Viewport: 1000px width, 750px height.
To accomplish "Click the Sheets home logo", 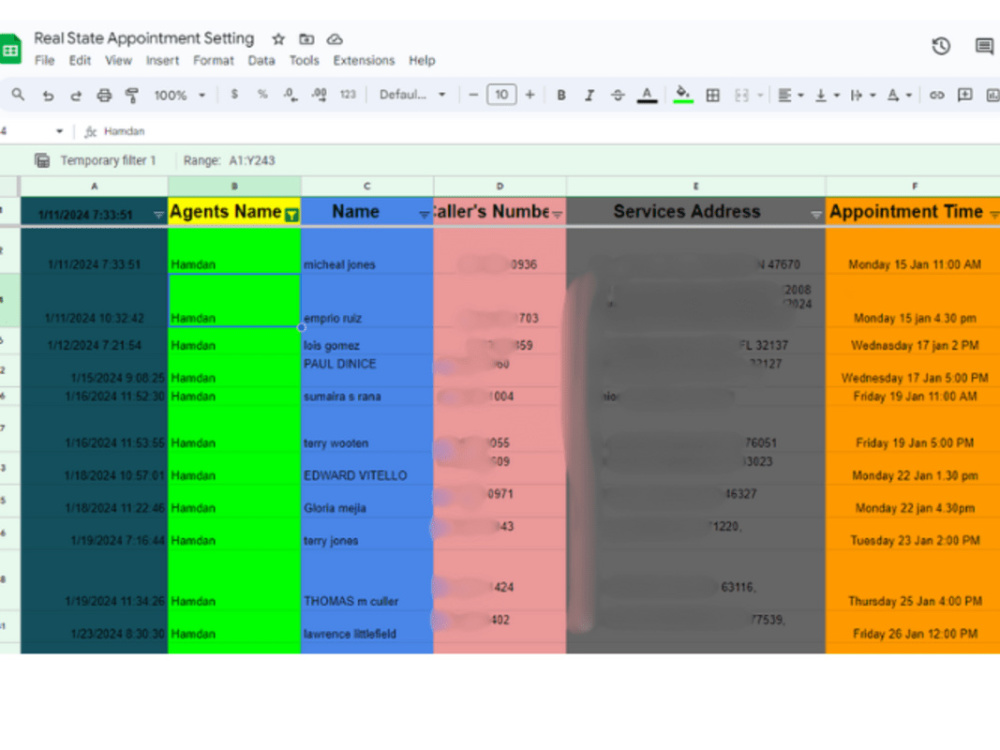I will pos(10,49).
